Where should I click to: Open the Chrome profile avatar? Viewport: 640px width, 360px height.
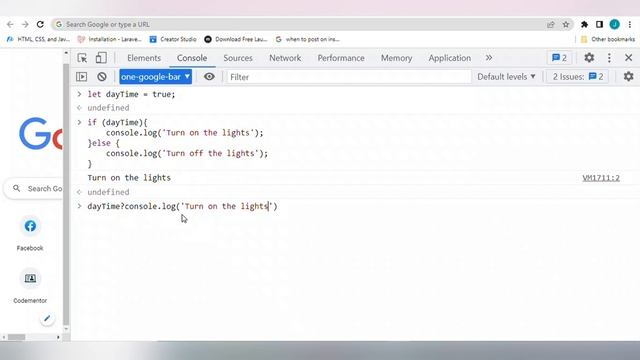pos(614,24)
